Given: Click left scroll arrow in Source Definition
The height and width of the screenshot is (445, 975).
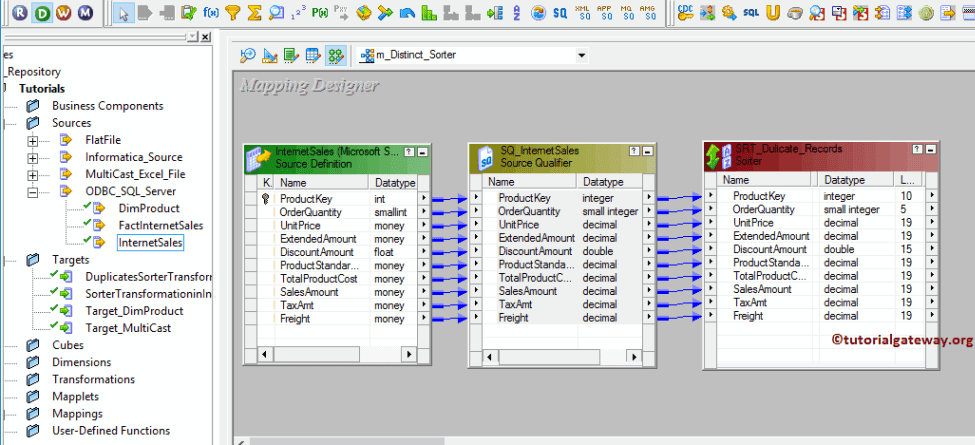Looking at the screenshot, I should coord(264,354).
